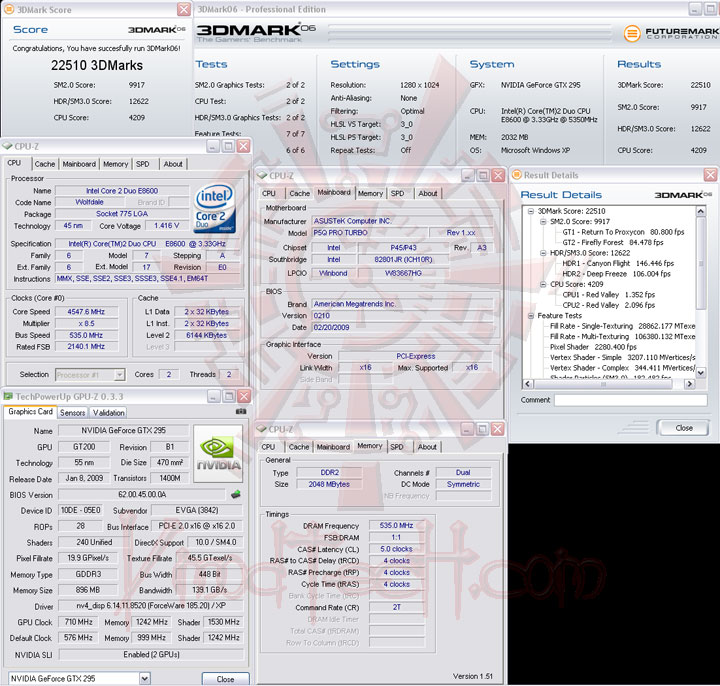Minimize the CPU-Z Memory window

467,429
